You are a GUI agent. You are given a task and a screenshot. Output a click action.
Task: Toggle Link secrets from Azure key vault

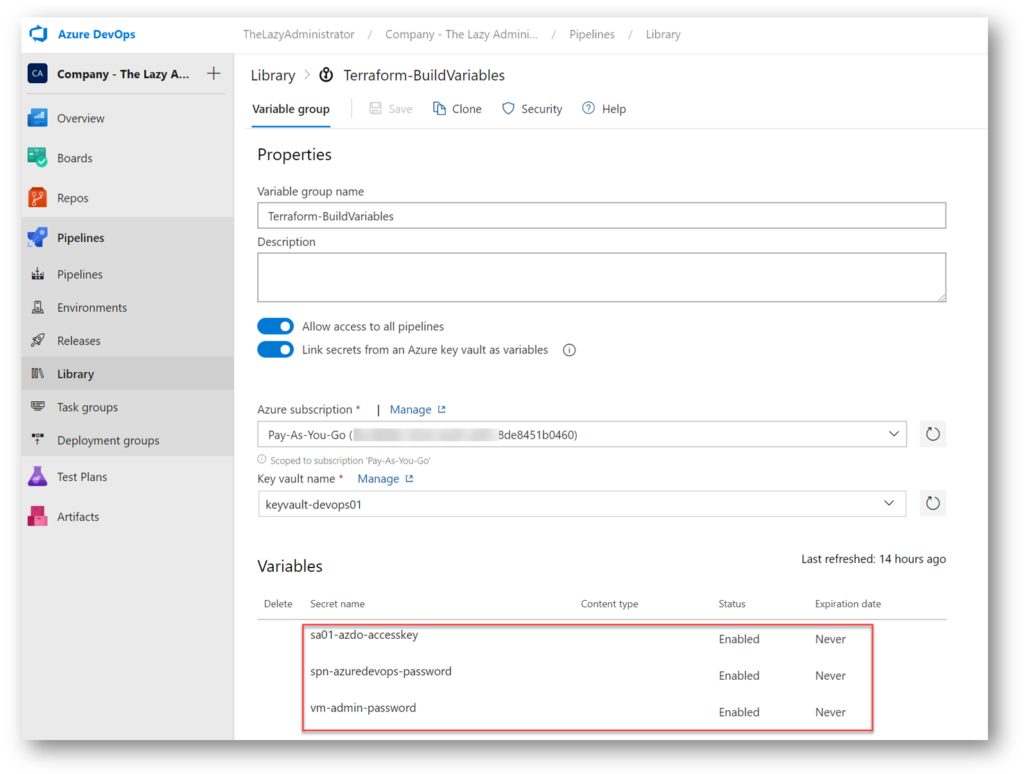tap(276, 349)
